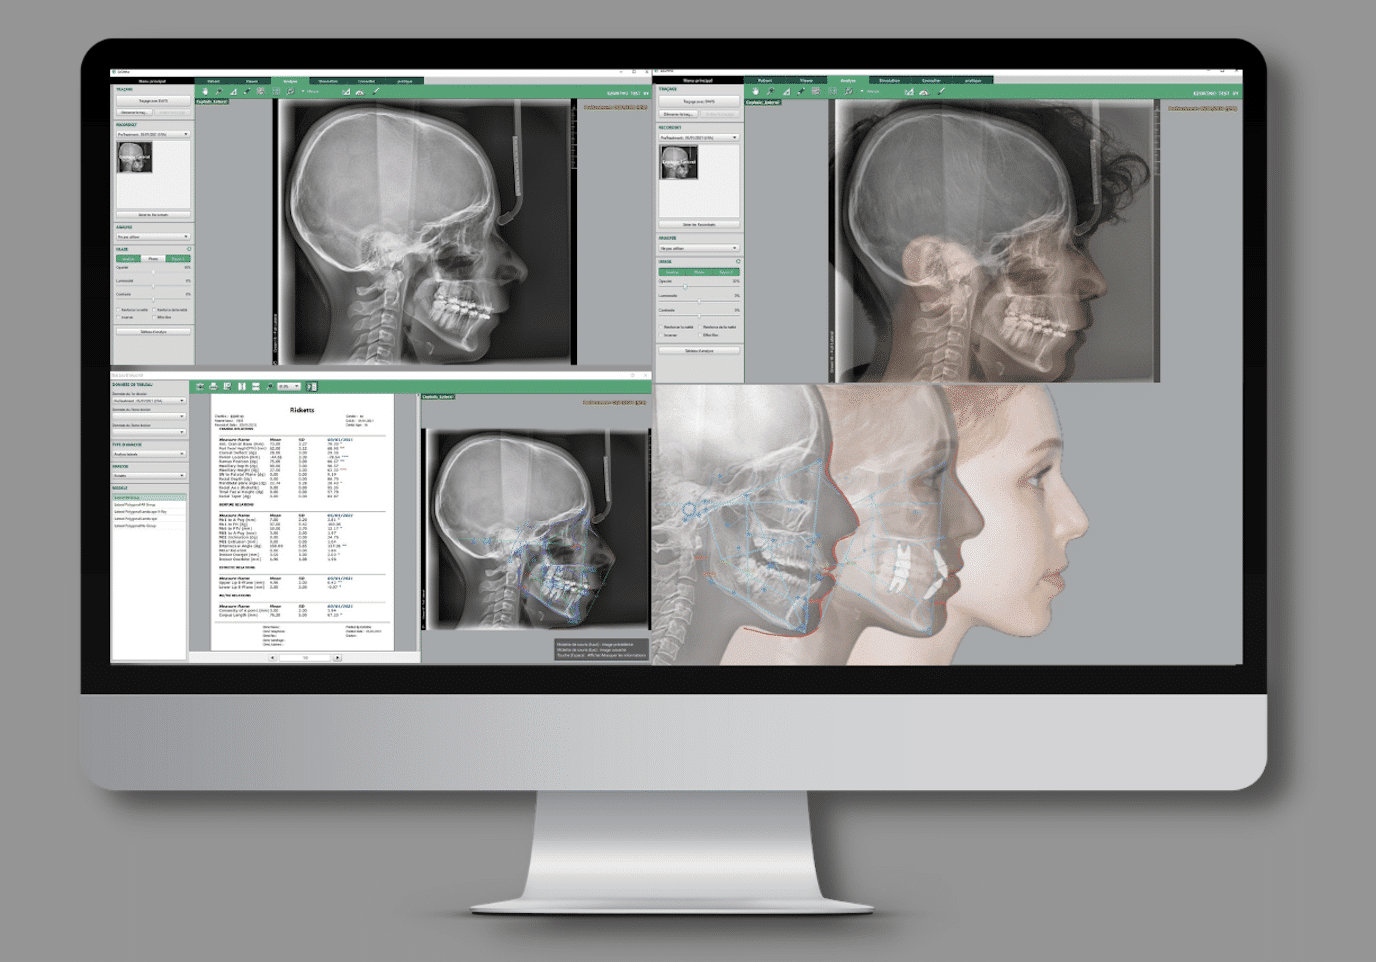Screen dimensions: 1376x962
Task: Reset image settings icon in left window IMAGE panel
Action: 189,249
